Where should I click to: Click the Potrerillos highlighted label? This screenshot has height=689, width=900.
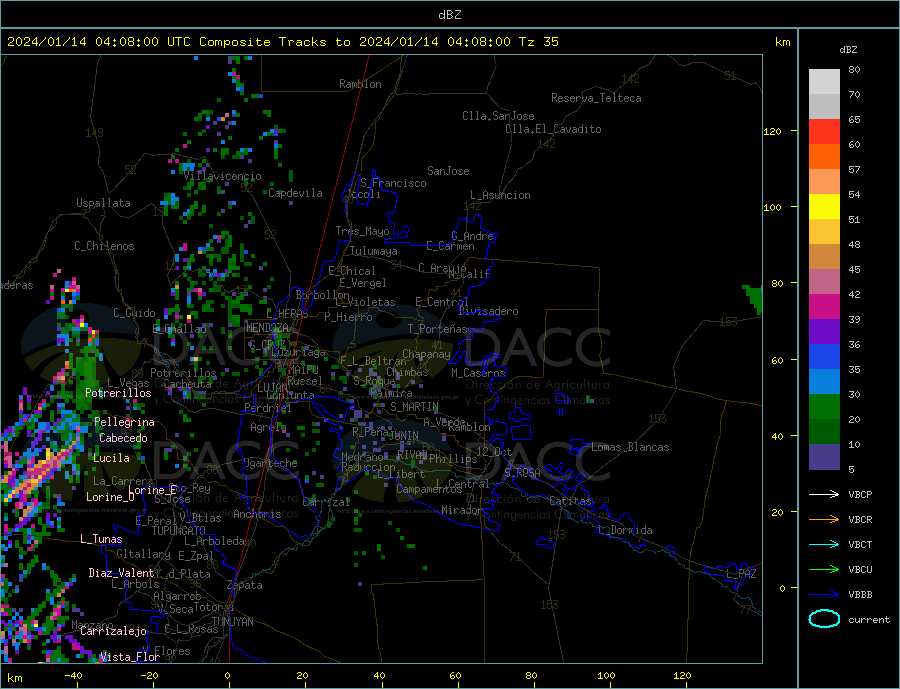118,393
